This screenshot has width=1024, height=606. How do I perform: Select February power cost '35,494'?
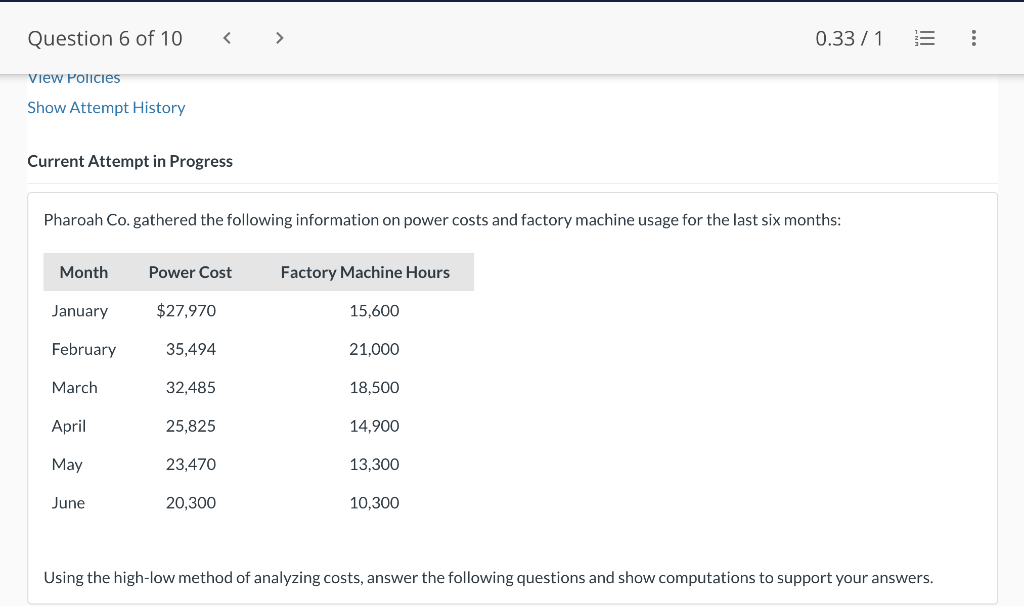coord(191,349)
